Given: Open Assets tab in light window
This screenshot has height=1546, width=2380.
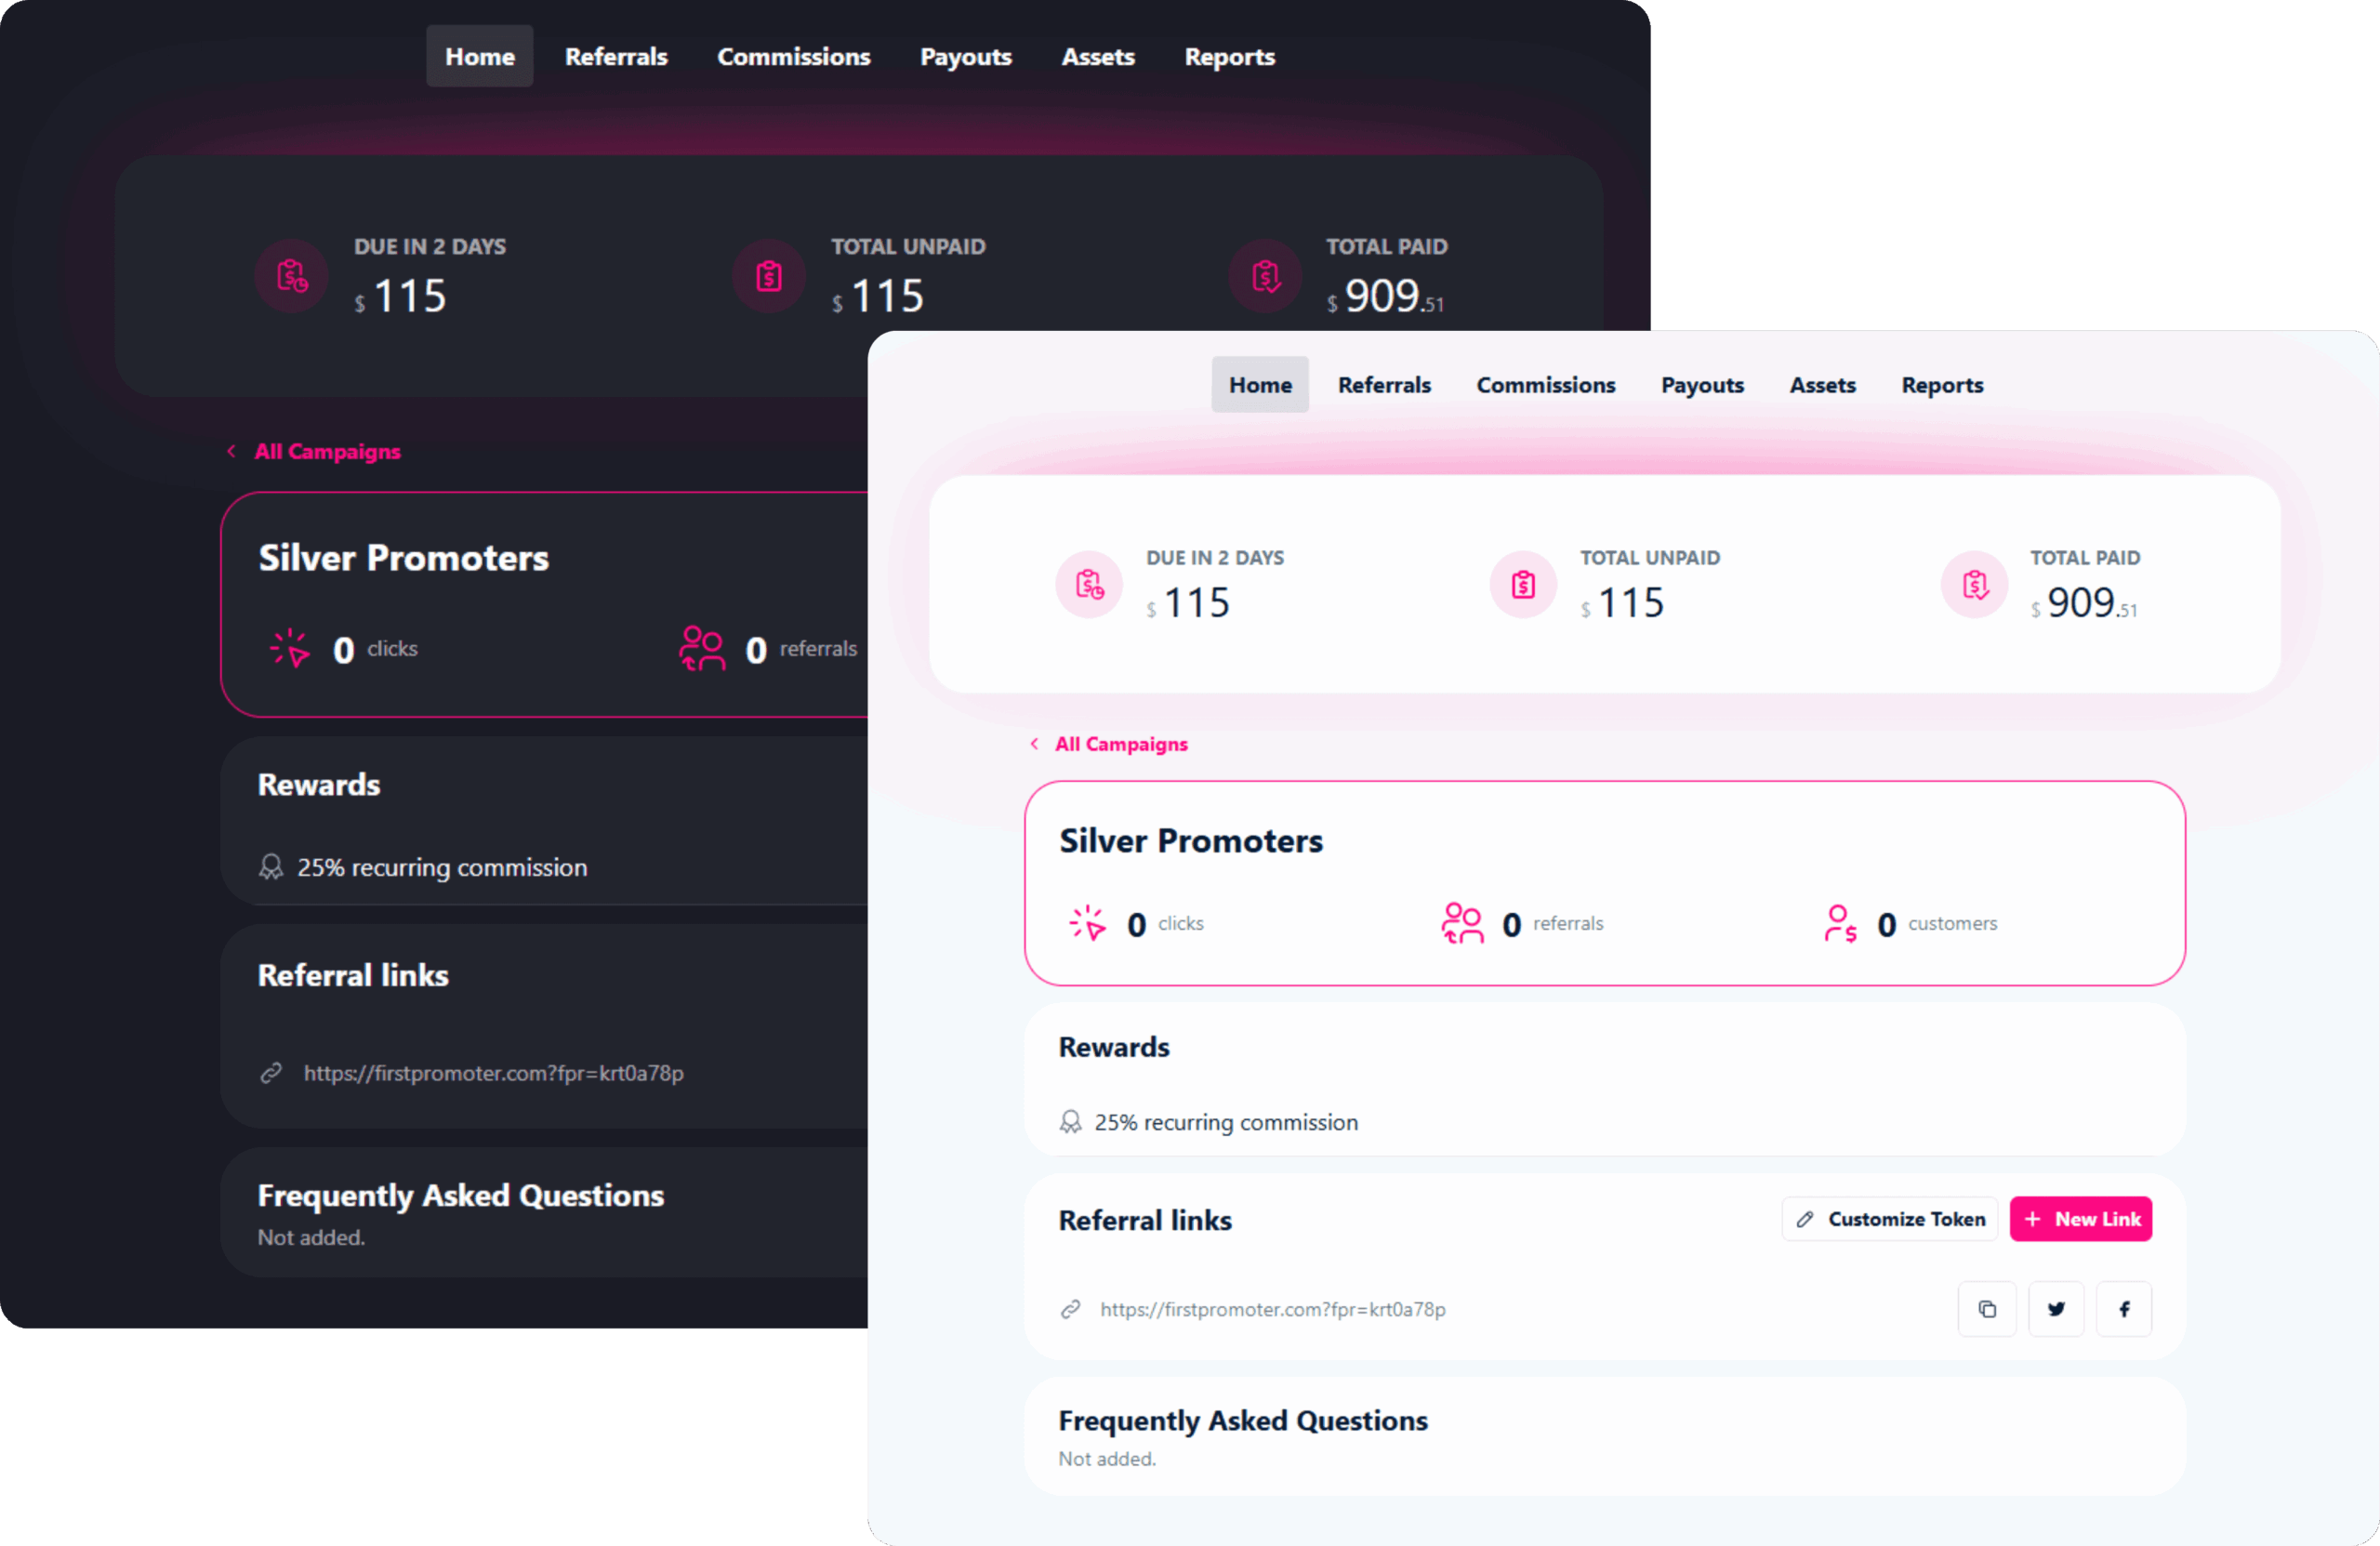Looking at the screenshot, I should click(x=1822, y=385).
